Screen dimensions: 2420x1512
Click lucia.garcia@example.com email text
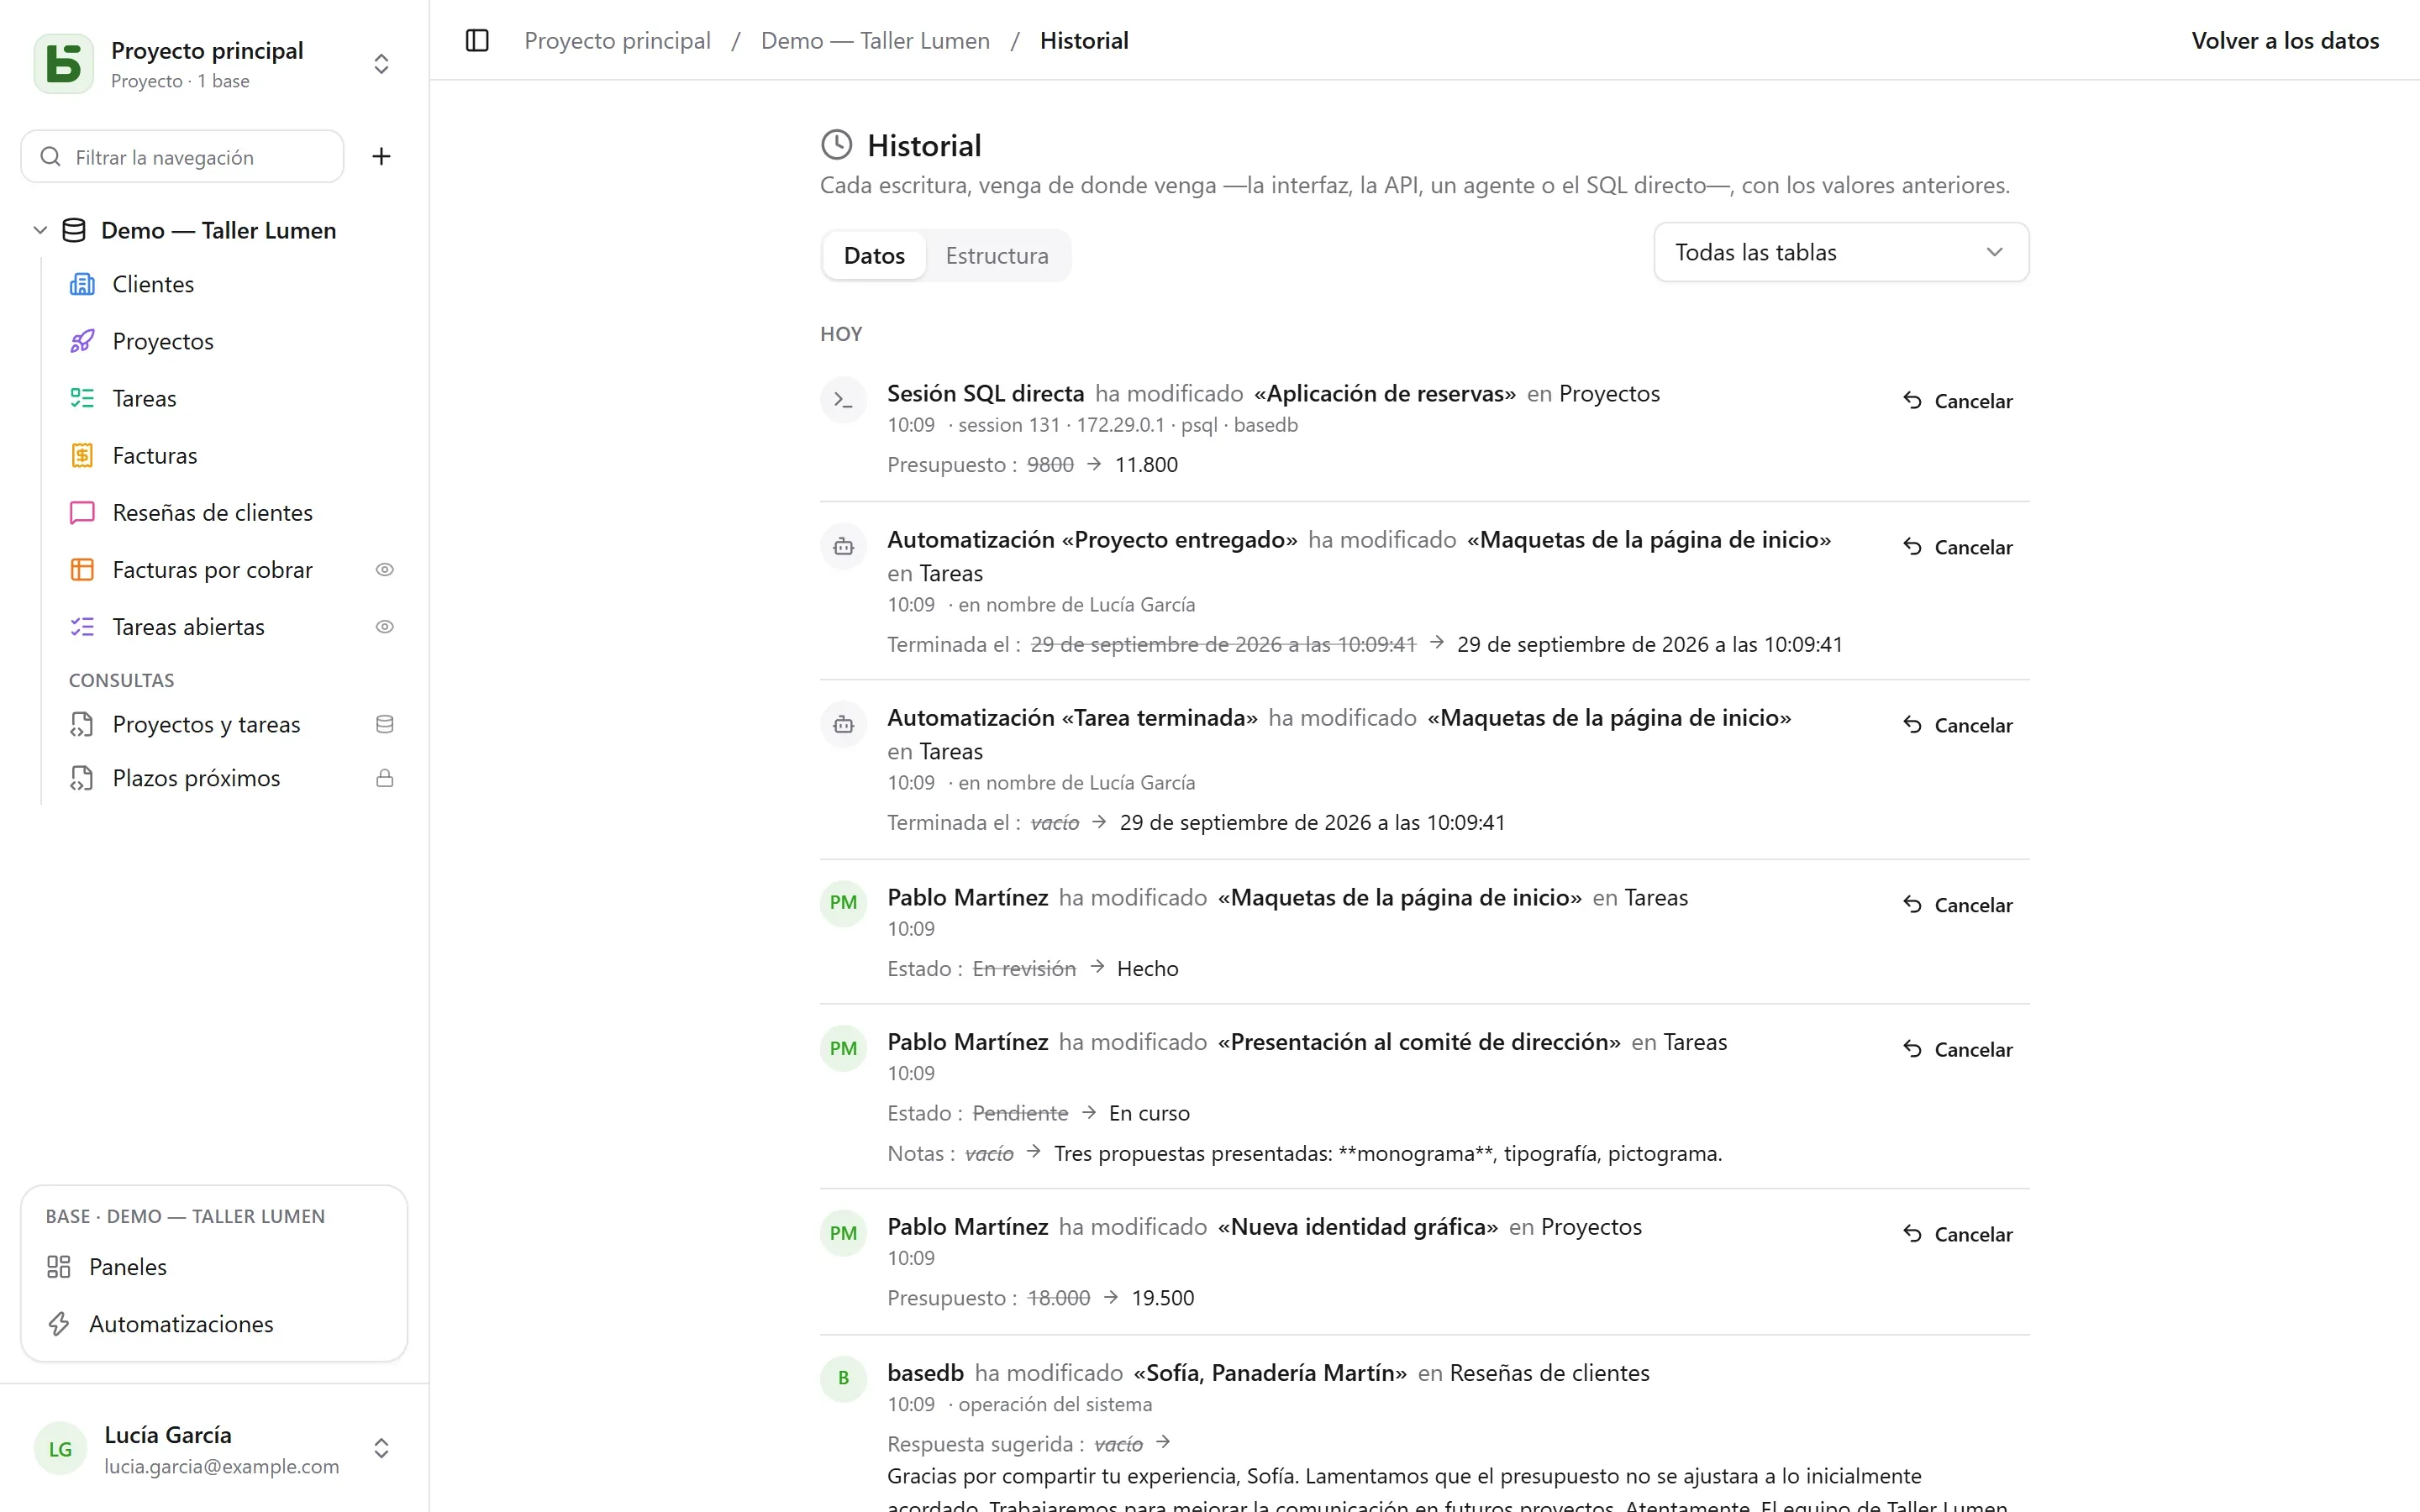pyautogui.click(x=222, y=1466)
